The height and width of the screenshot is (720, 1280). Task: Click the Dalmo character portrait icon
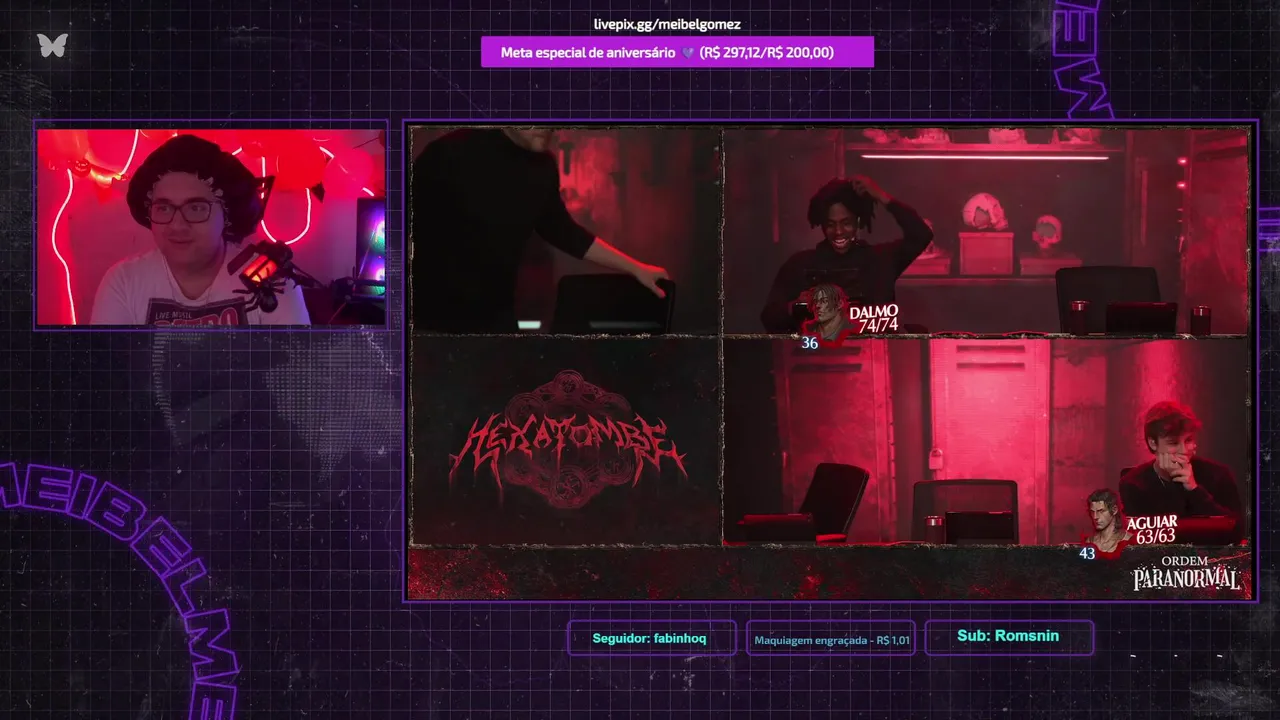tap(825, 312)
